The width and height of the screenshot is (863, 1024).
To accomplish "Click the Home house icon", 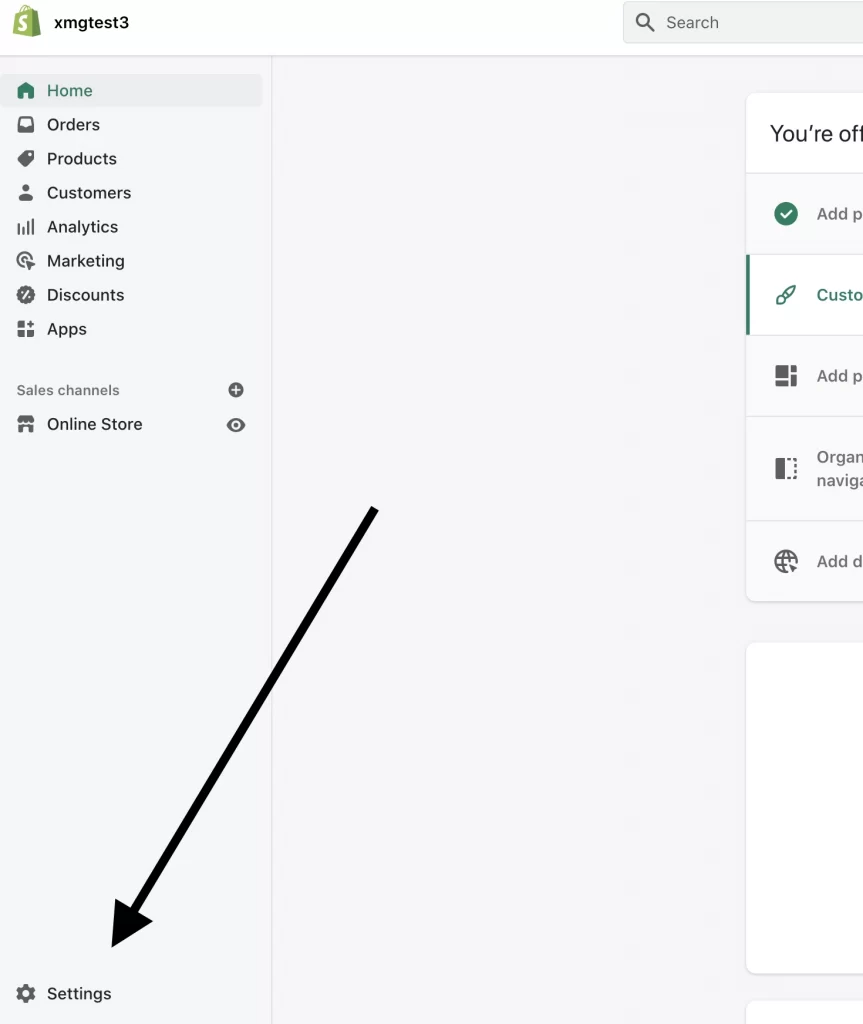I will point(25,91).
